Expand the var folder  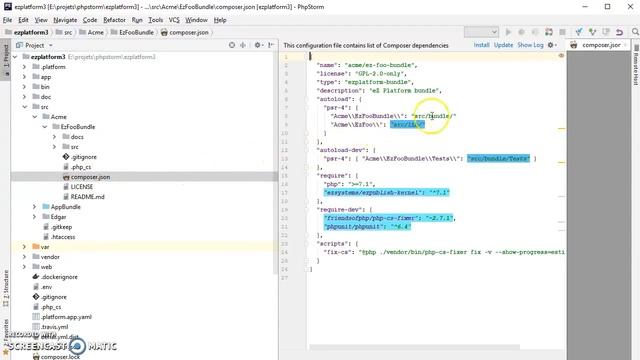coord(24,247)
